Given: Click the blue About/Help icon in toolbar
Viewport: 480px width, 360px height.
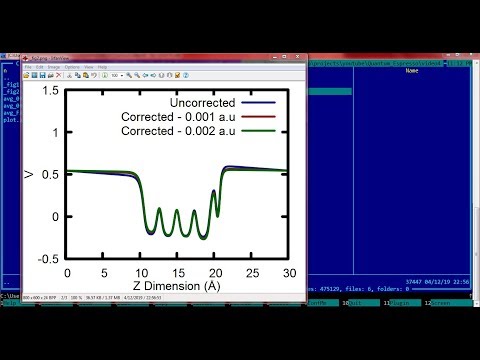Looking at the screenshot, I should tap(186, 76).
